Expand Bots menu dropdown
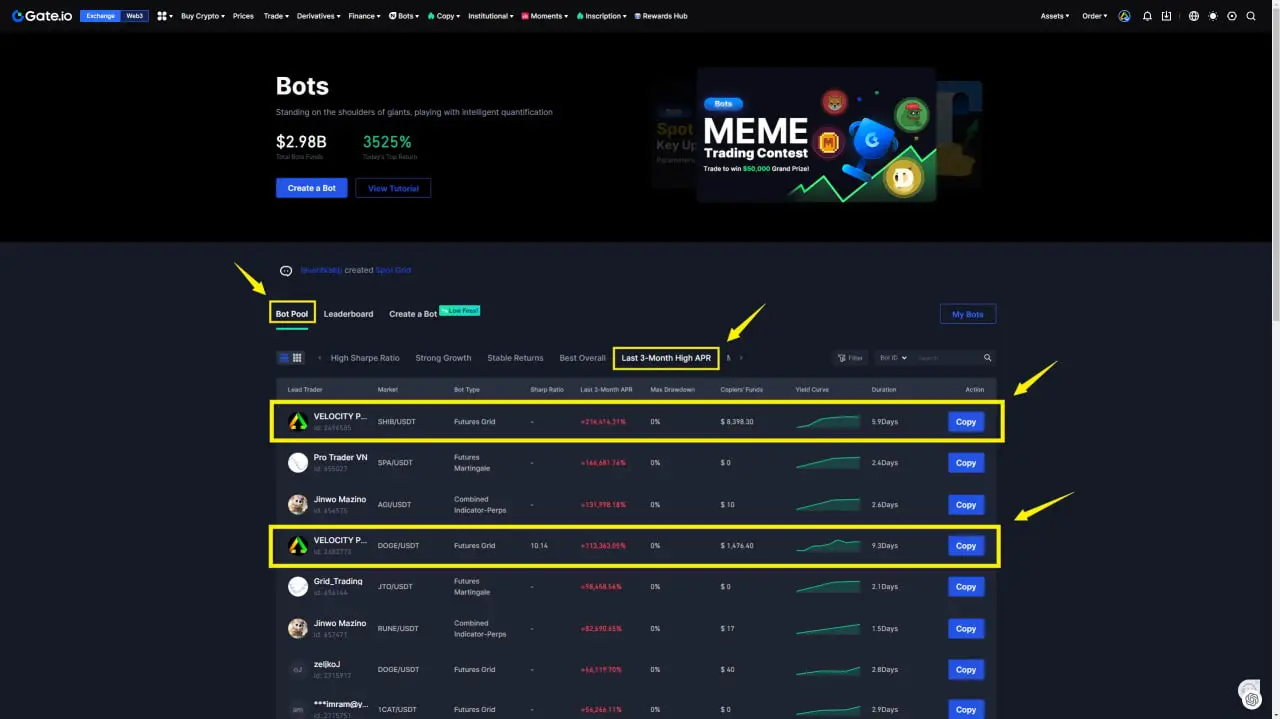The width and height of the screenshot is (1280, 719). point(404,16)
